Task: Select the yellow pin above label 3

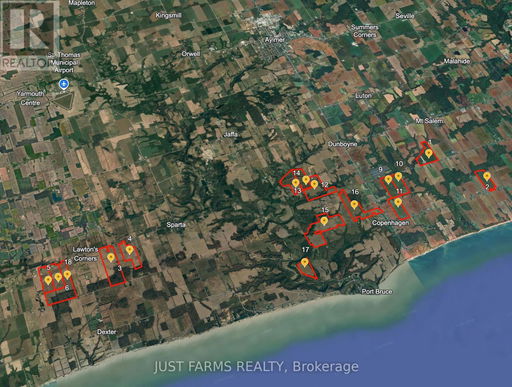Action: point(111,257)
